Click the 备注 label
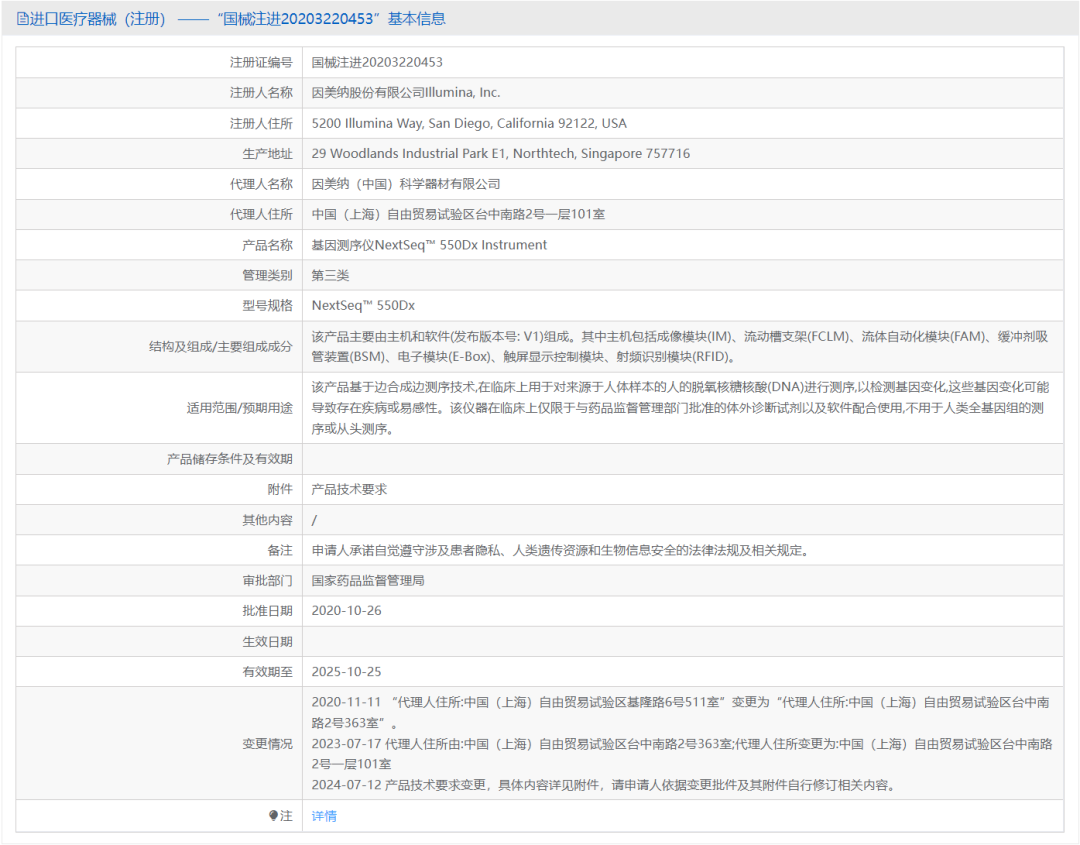1080x845 pixels. click(280, 550)
